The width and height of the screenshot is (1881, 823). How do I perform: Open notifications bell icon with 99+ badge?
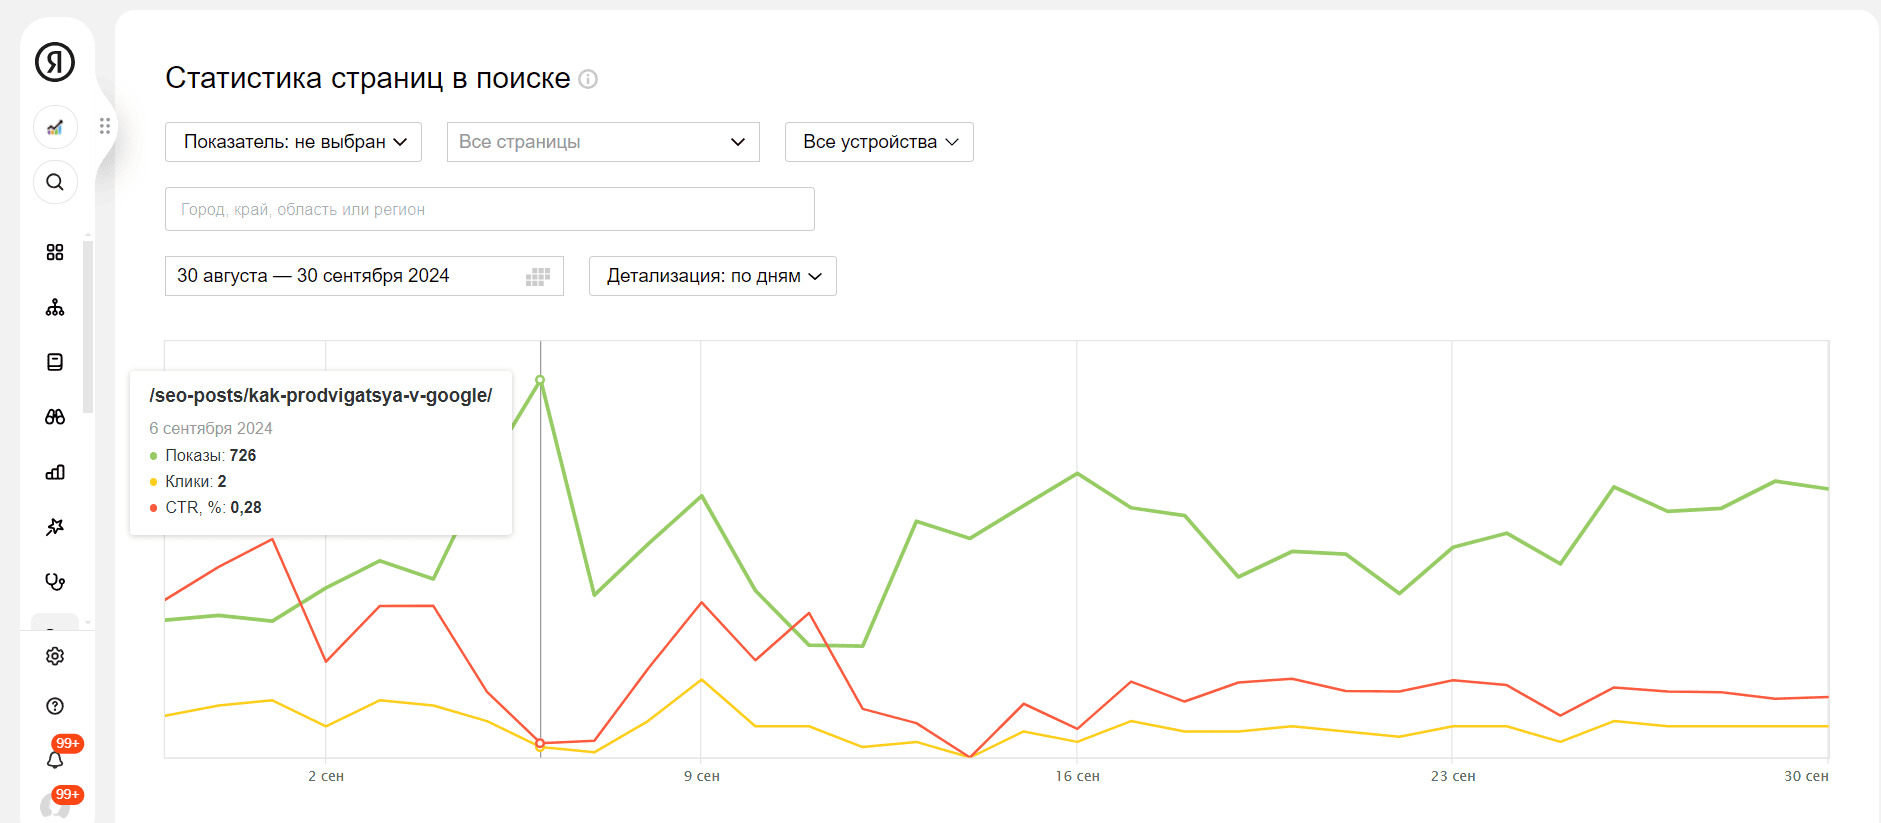coord(55,759)
